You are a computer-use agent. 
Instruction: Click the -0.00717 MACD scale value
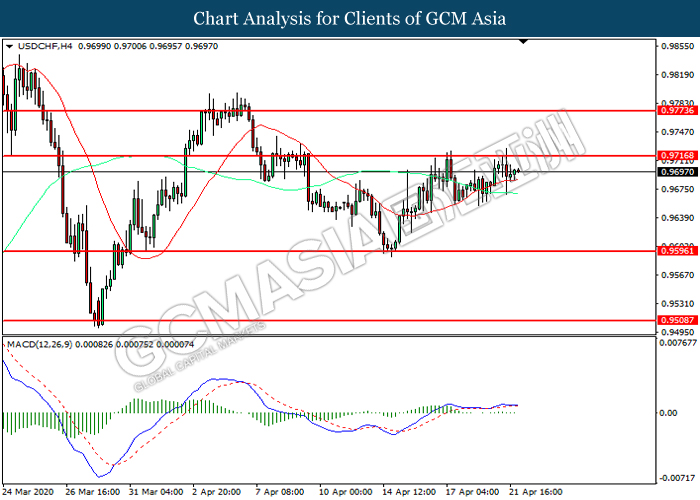(x=678, y=478)
